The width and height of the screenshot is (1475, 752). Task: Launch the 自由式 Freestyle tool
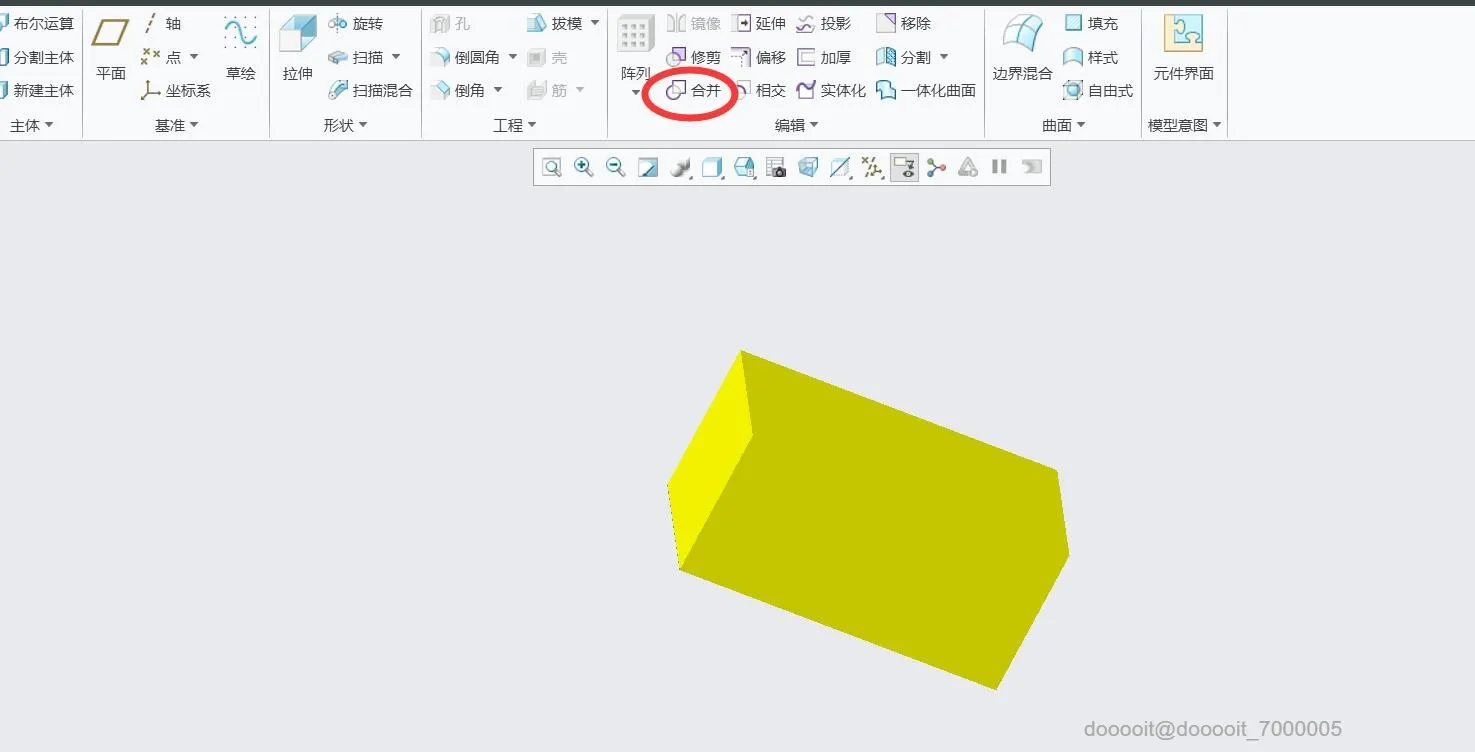1098,91
